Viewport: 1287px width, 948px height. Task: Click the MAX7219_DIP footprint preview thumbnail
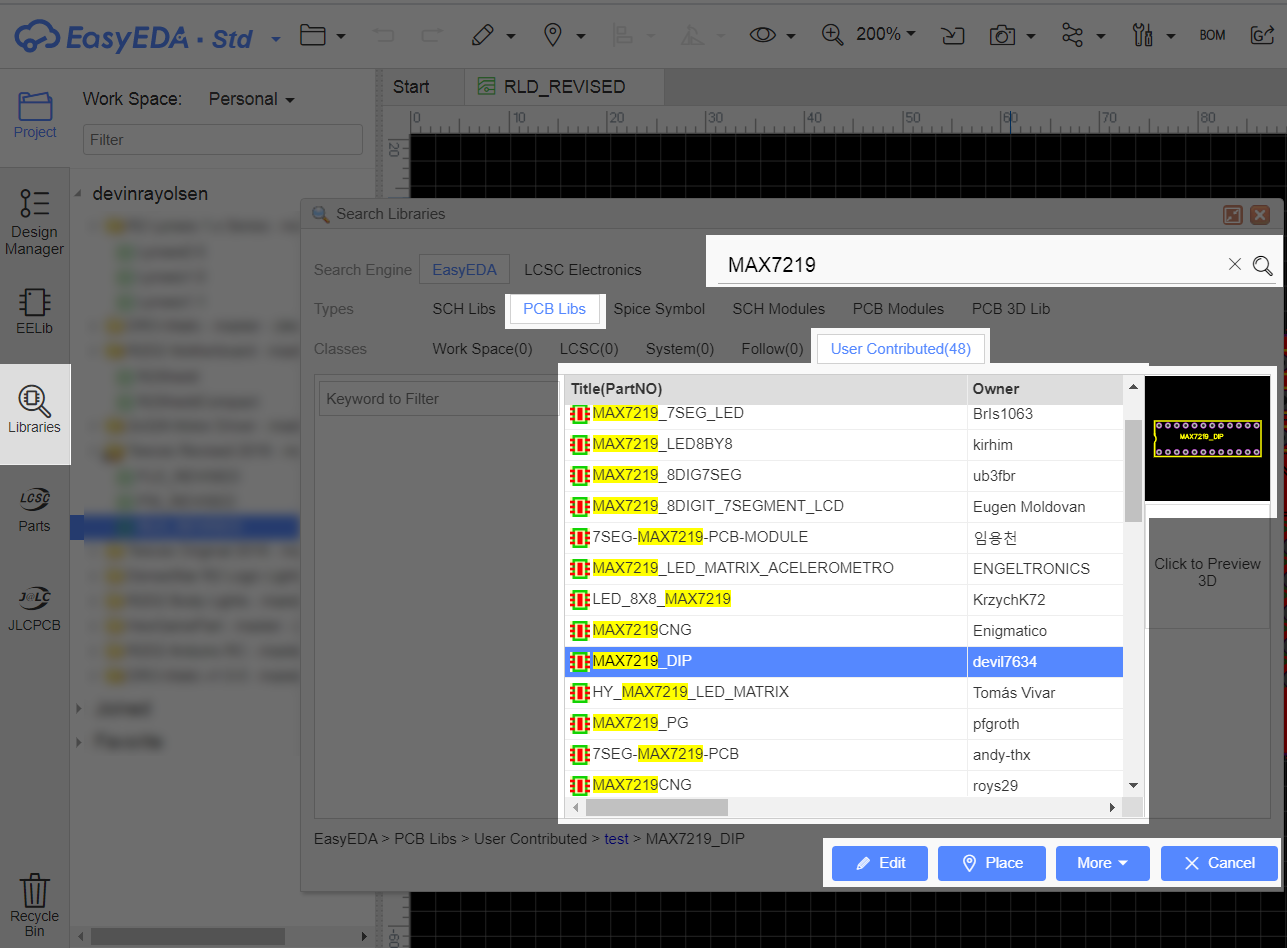coord(1207,438)
